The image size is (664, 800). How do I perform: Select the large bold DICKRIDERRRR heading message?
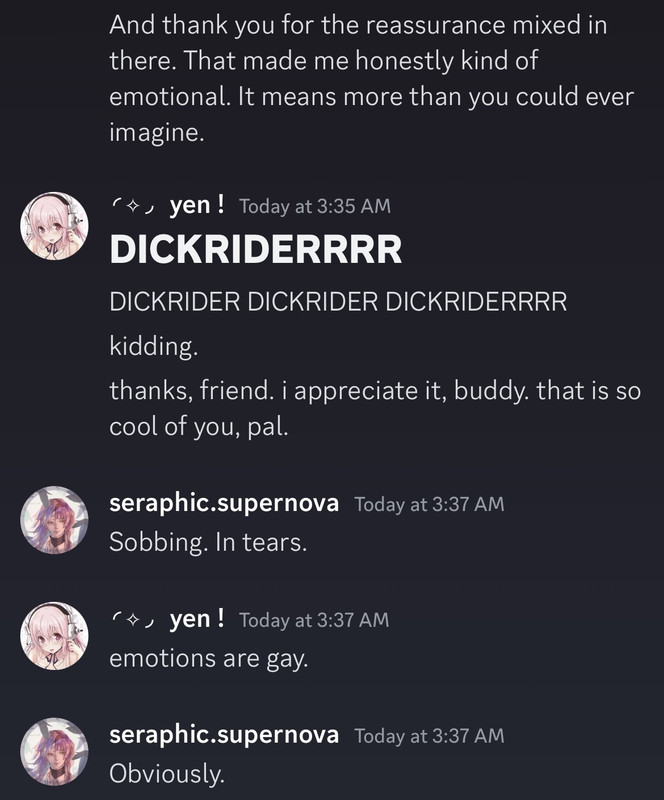point(256,250)
